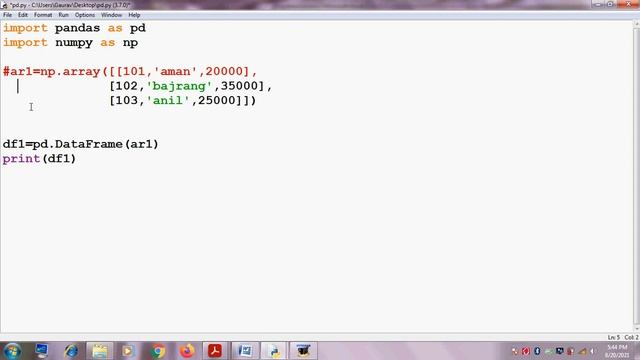Screen dimensions: 640x360
Task: Open the desktop computer taskbar icon
Action: tap(42, 351)
